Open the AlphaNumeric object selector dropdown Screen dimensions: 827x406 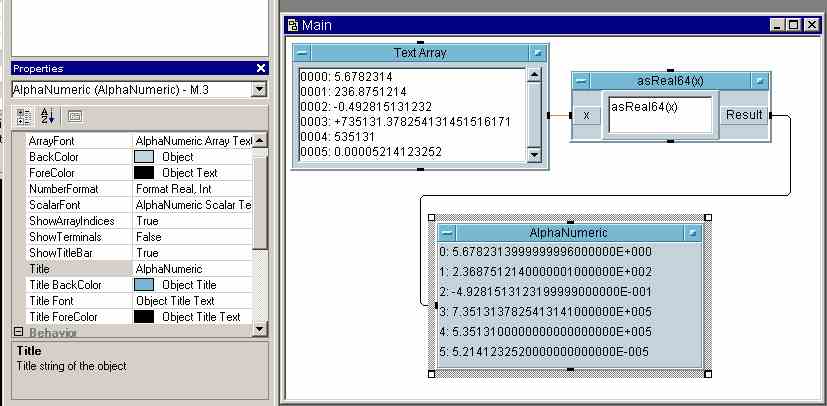tap(259, 90)
